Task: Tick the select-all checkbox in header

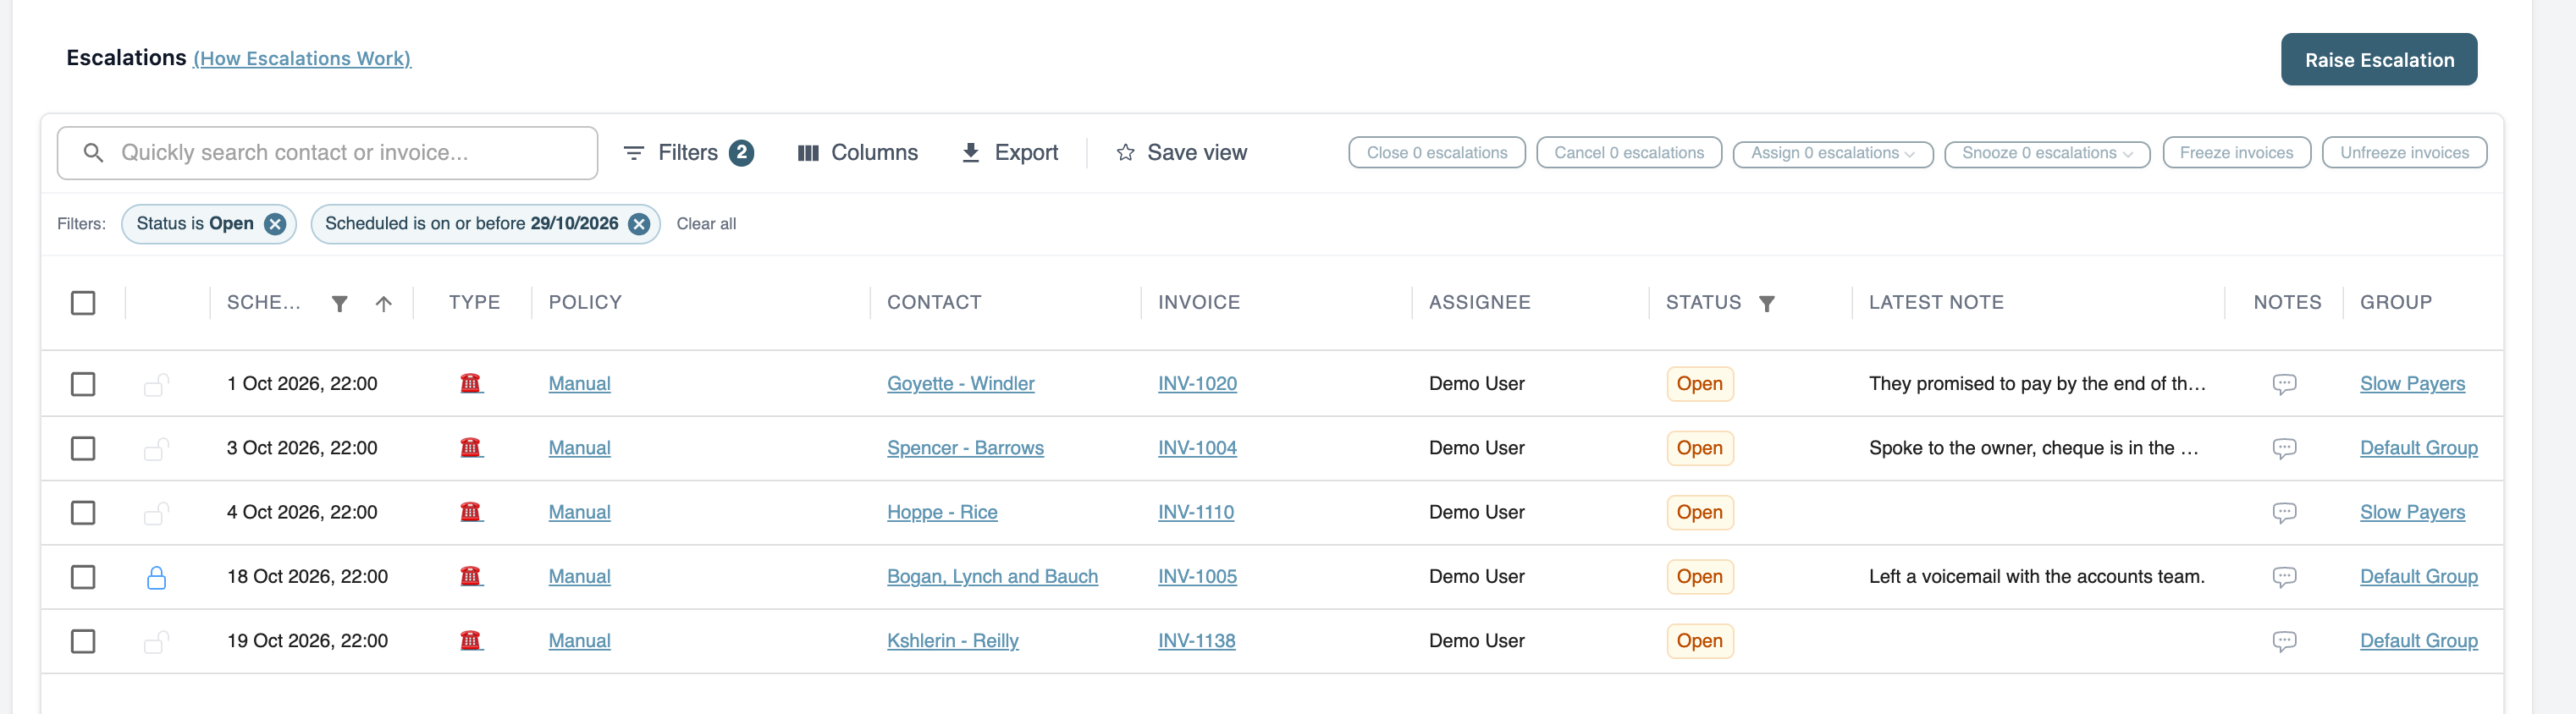Action: [83, 303]
